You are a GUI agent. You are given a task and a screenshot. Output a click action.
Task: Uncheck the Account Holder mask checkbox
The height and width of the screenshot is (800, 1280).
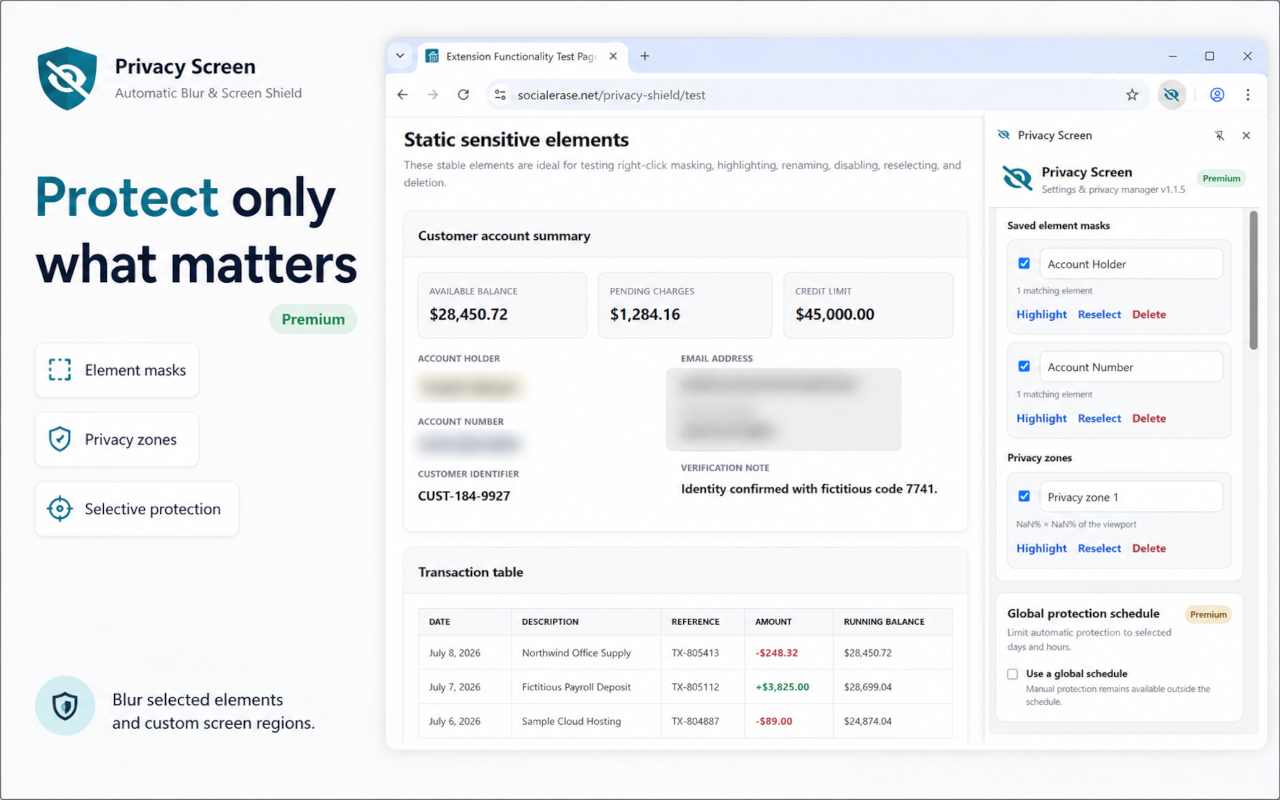coord(1024,264)
